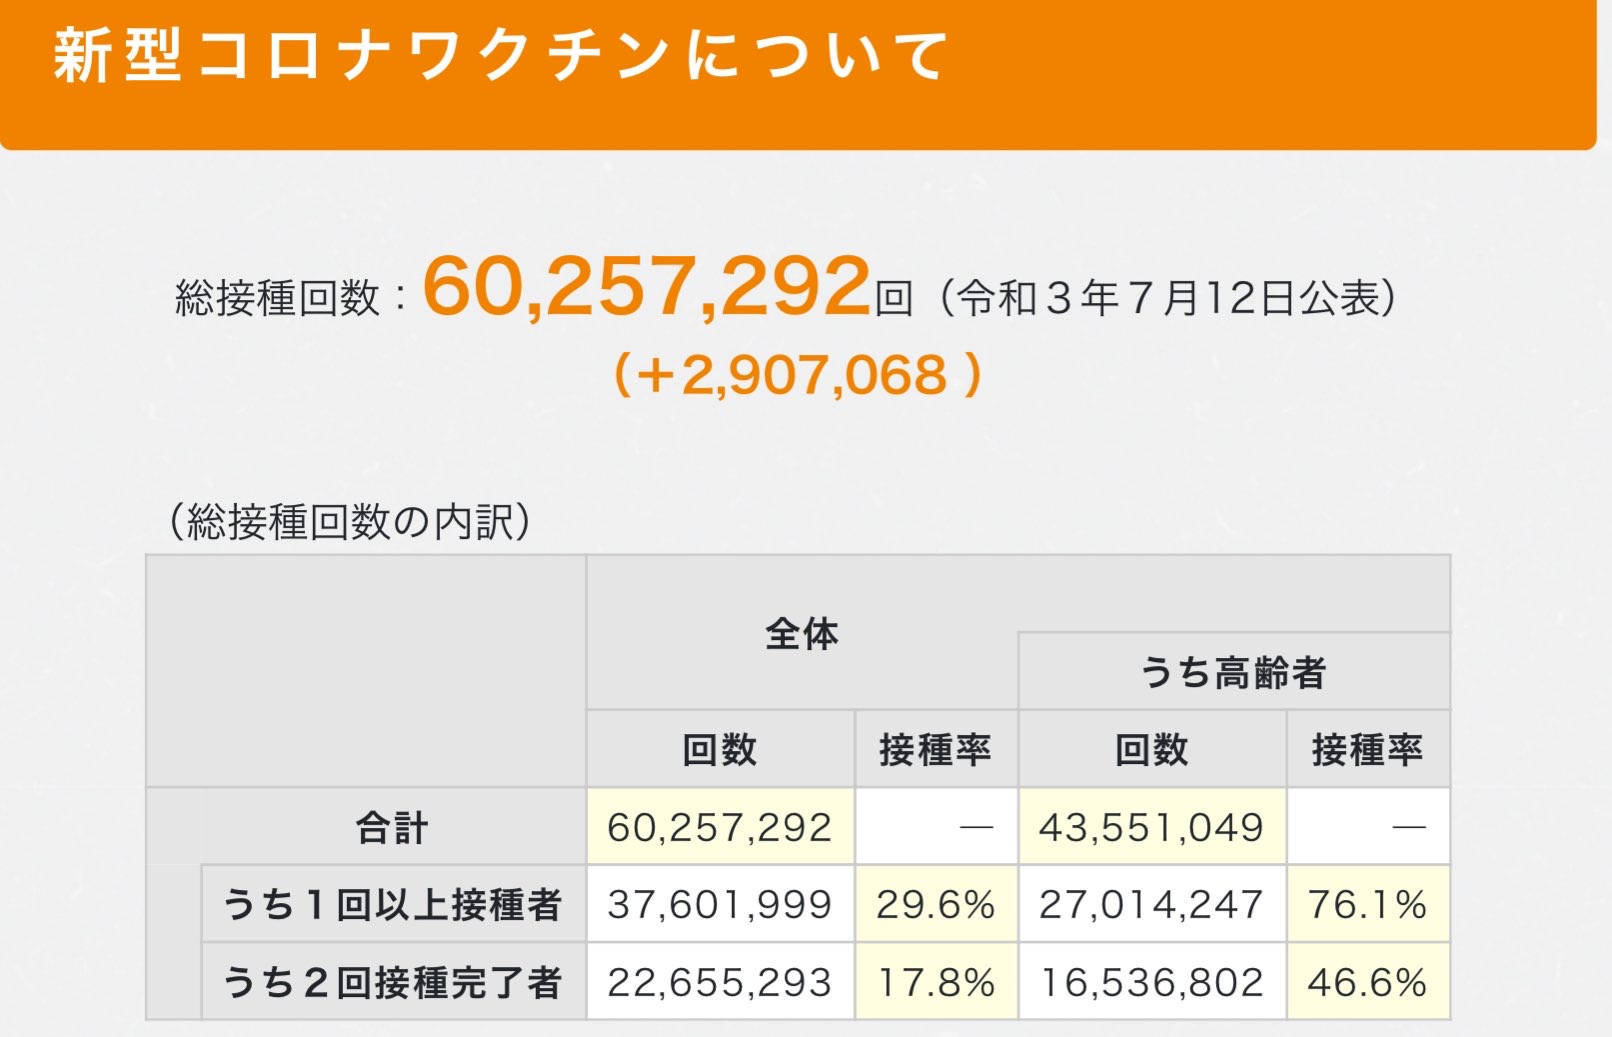Click the 接種率 header under うち高齢者

[x=1368, y=749]
